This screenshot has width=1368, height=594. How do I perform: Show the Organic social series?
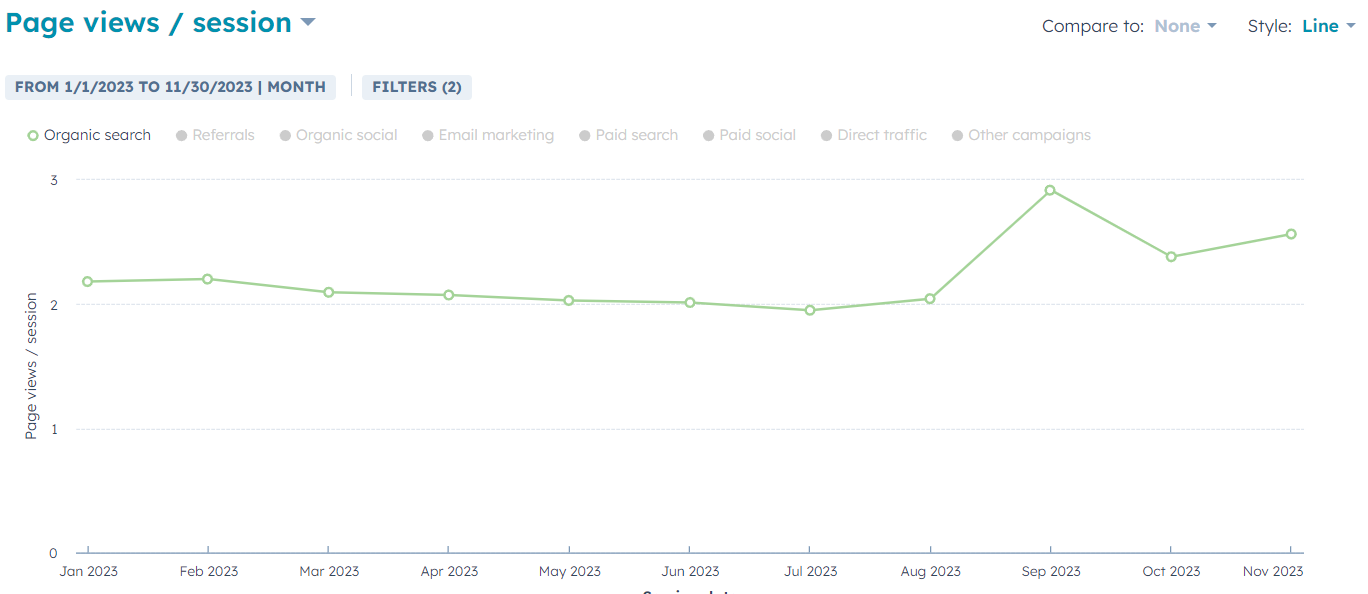[339, 135]
